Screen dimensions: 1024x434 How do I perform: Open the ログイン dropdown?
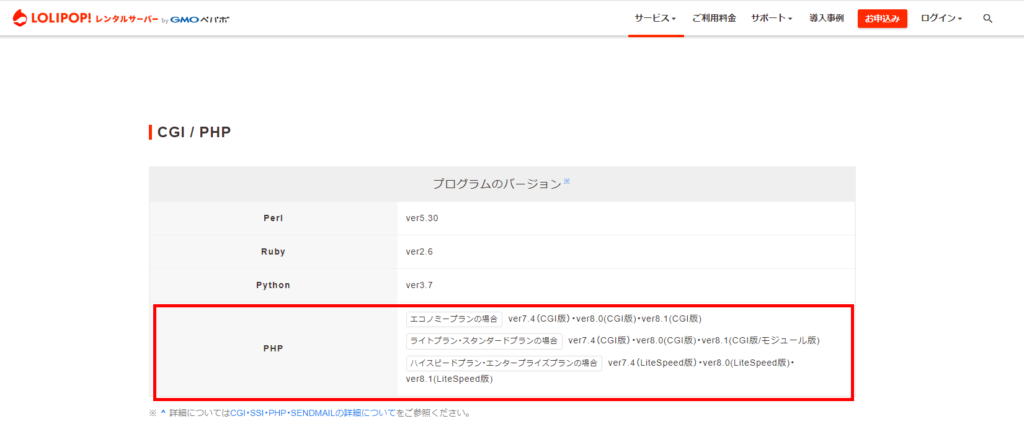click(x=941, y=19)
